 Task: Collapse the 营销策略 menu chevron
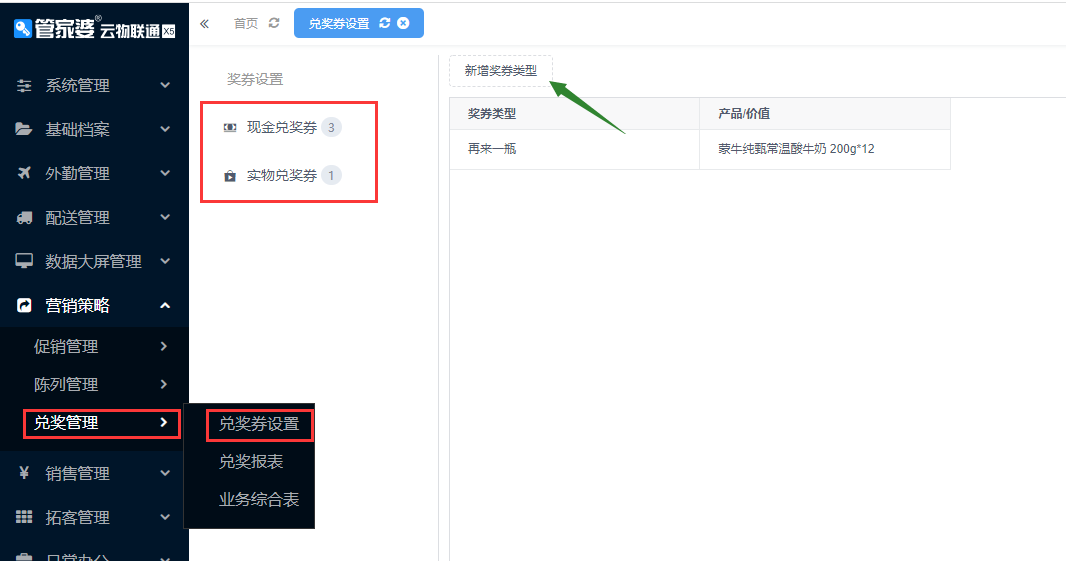(165, 306)
